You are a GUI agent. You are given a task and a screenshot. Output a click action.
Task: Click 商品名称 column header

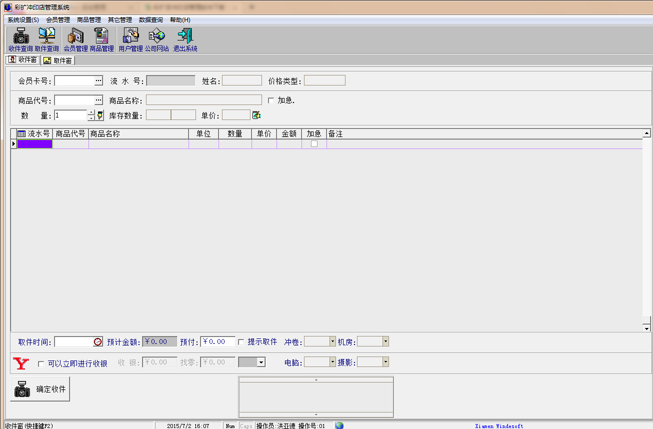pos(139,134)
